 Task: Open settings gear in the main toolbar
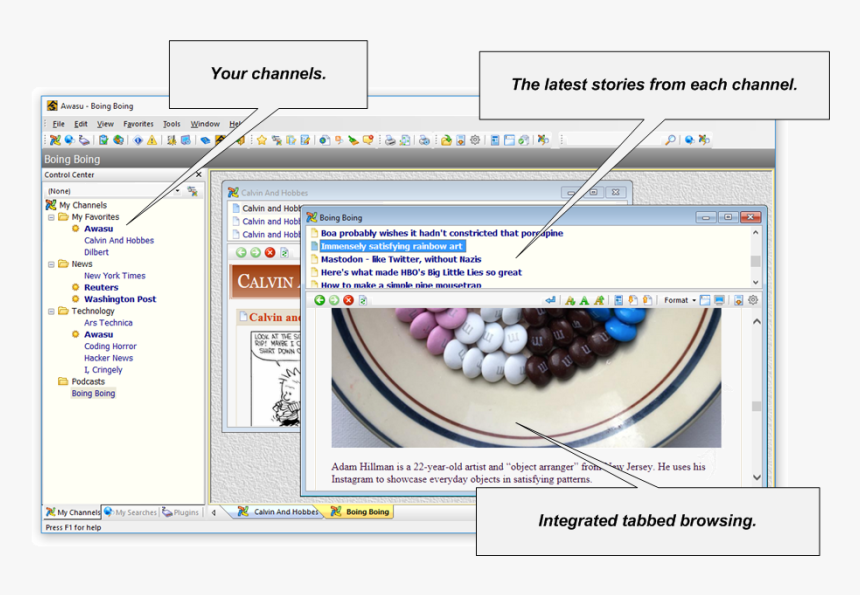(x=475, y=140)
